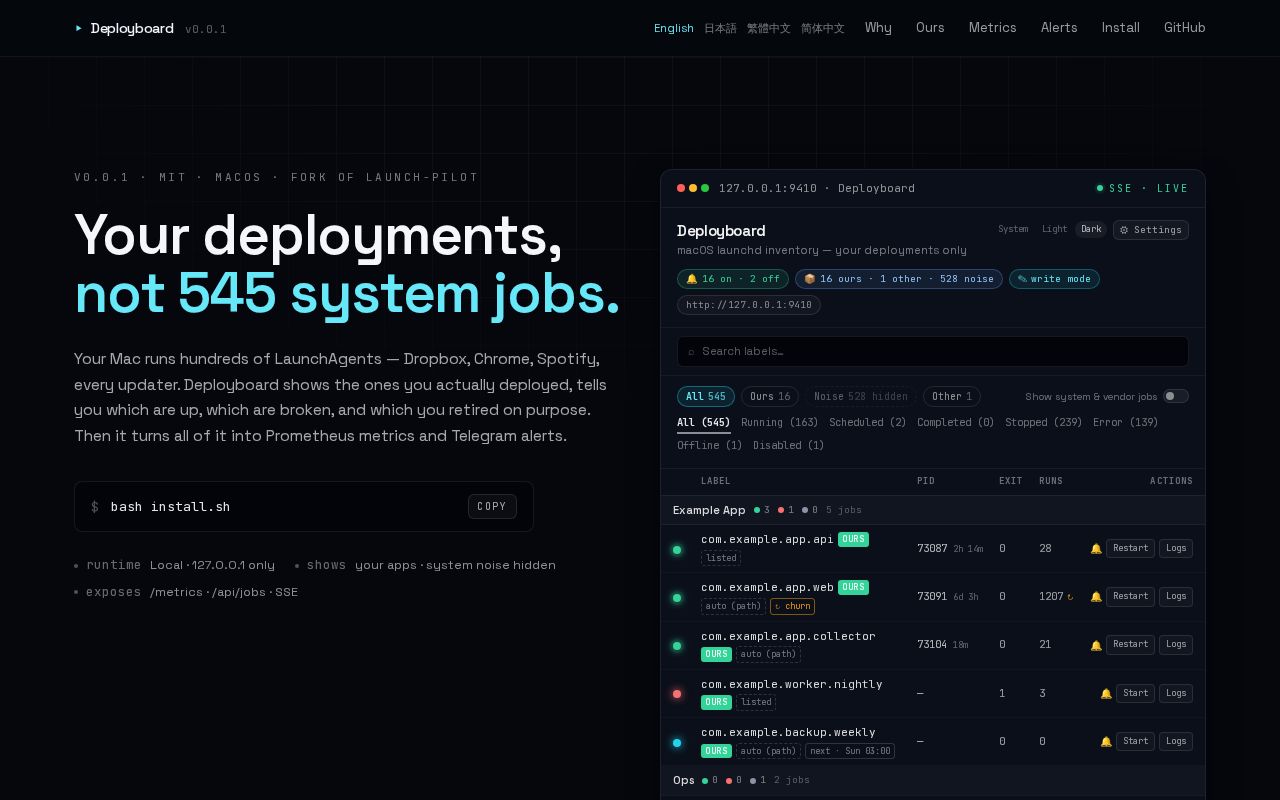Select the Dark theme option
Viewport: 1280px width, 800px height.
(1091, 229)
